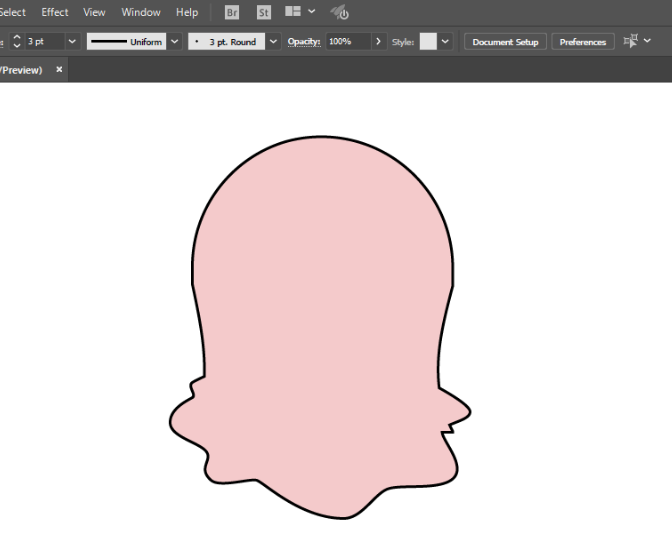Click the GPU performance rocket icon
Image resolution: width=672 pixels, height=558 pixels.
(340, 13)
